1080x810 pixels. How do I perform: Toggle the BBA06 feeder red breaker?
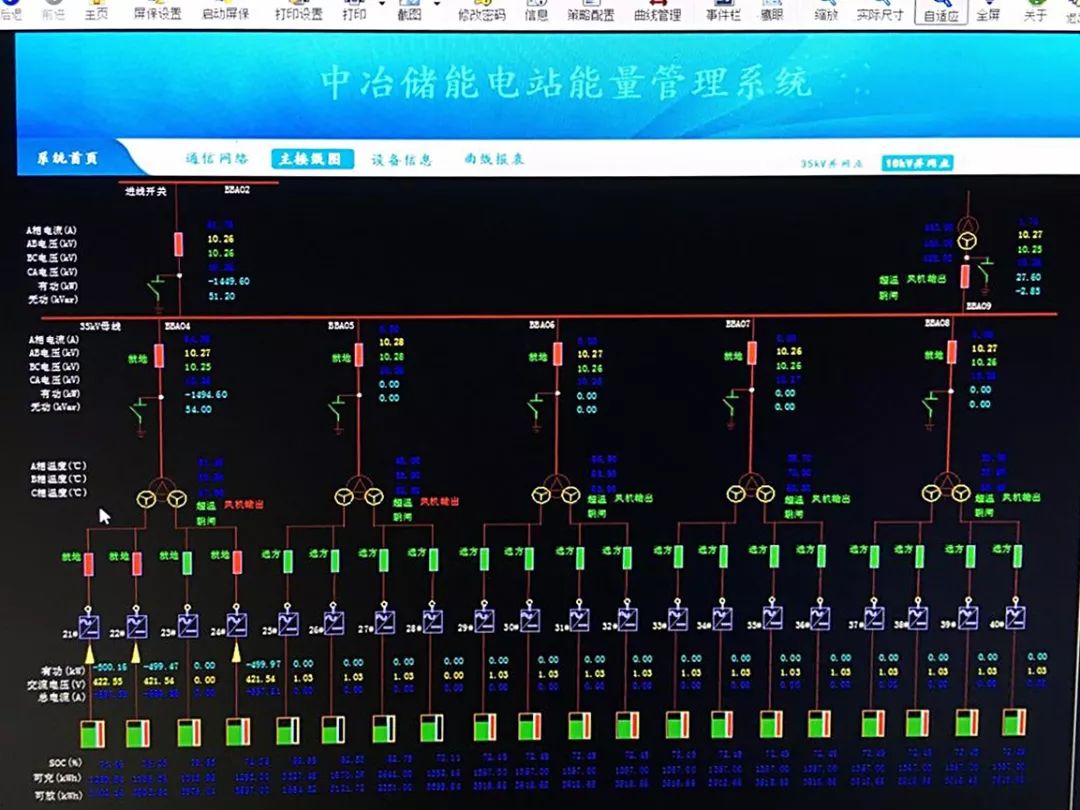(557, 354)
